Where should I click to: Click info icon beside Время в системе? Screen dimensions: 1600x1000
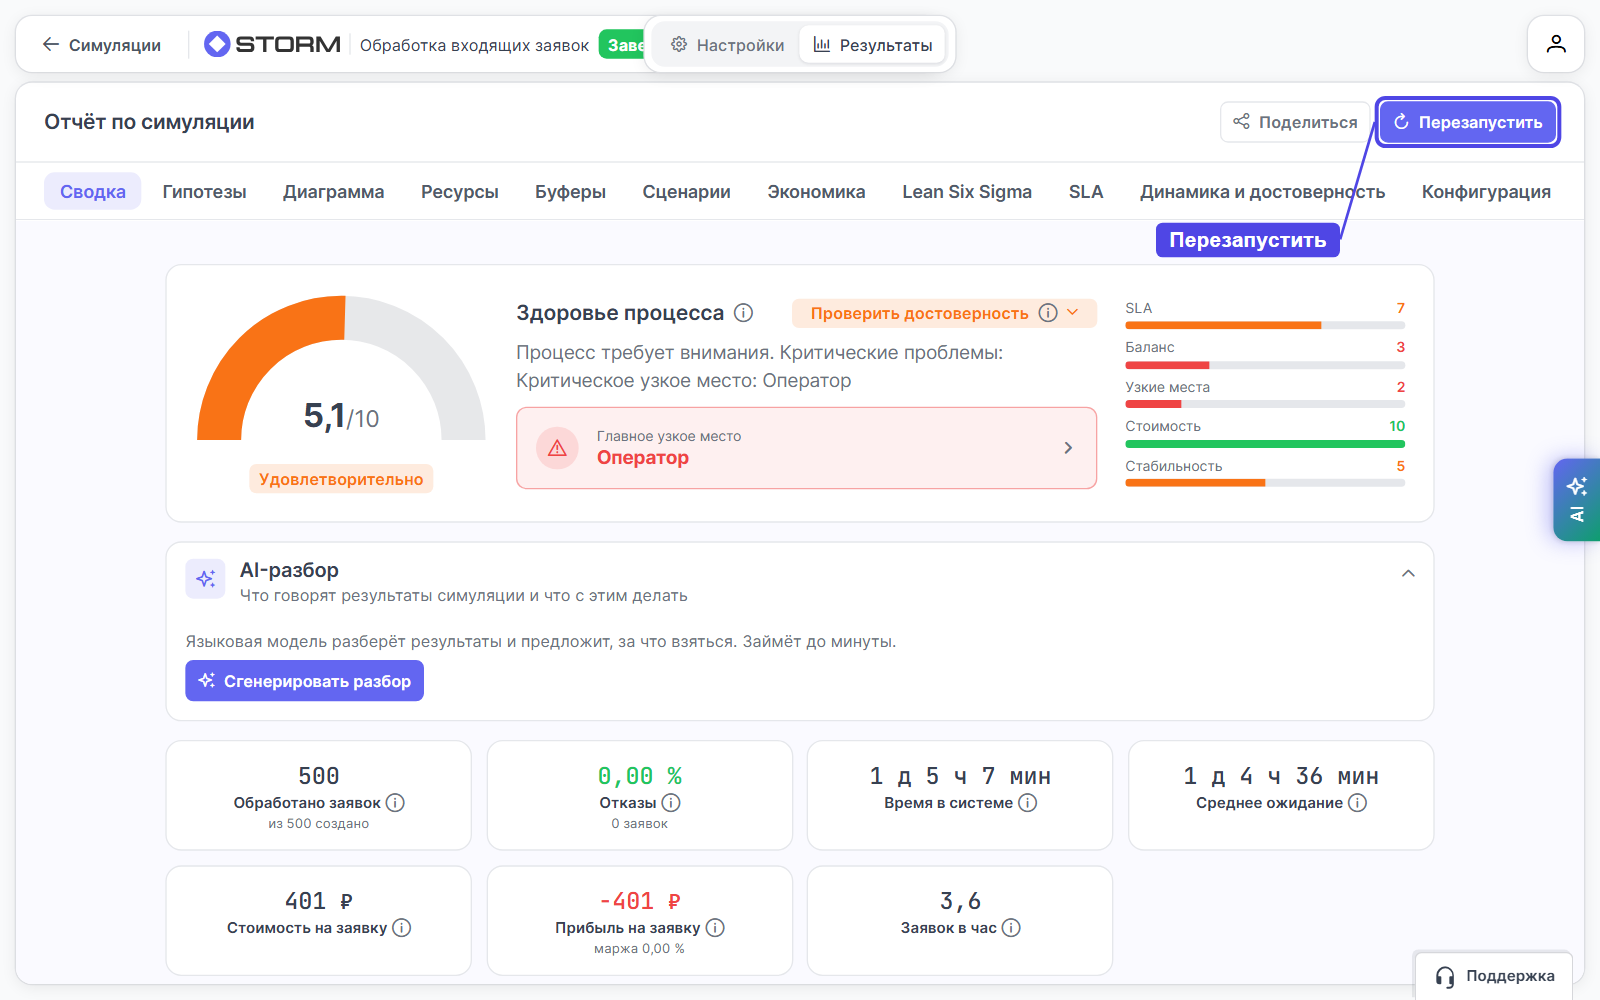(x=1027, y=803)
